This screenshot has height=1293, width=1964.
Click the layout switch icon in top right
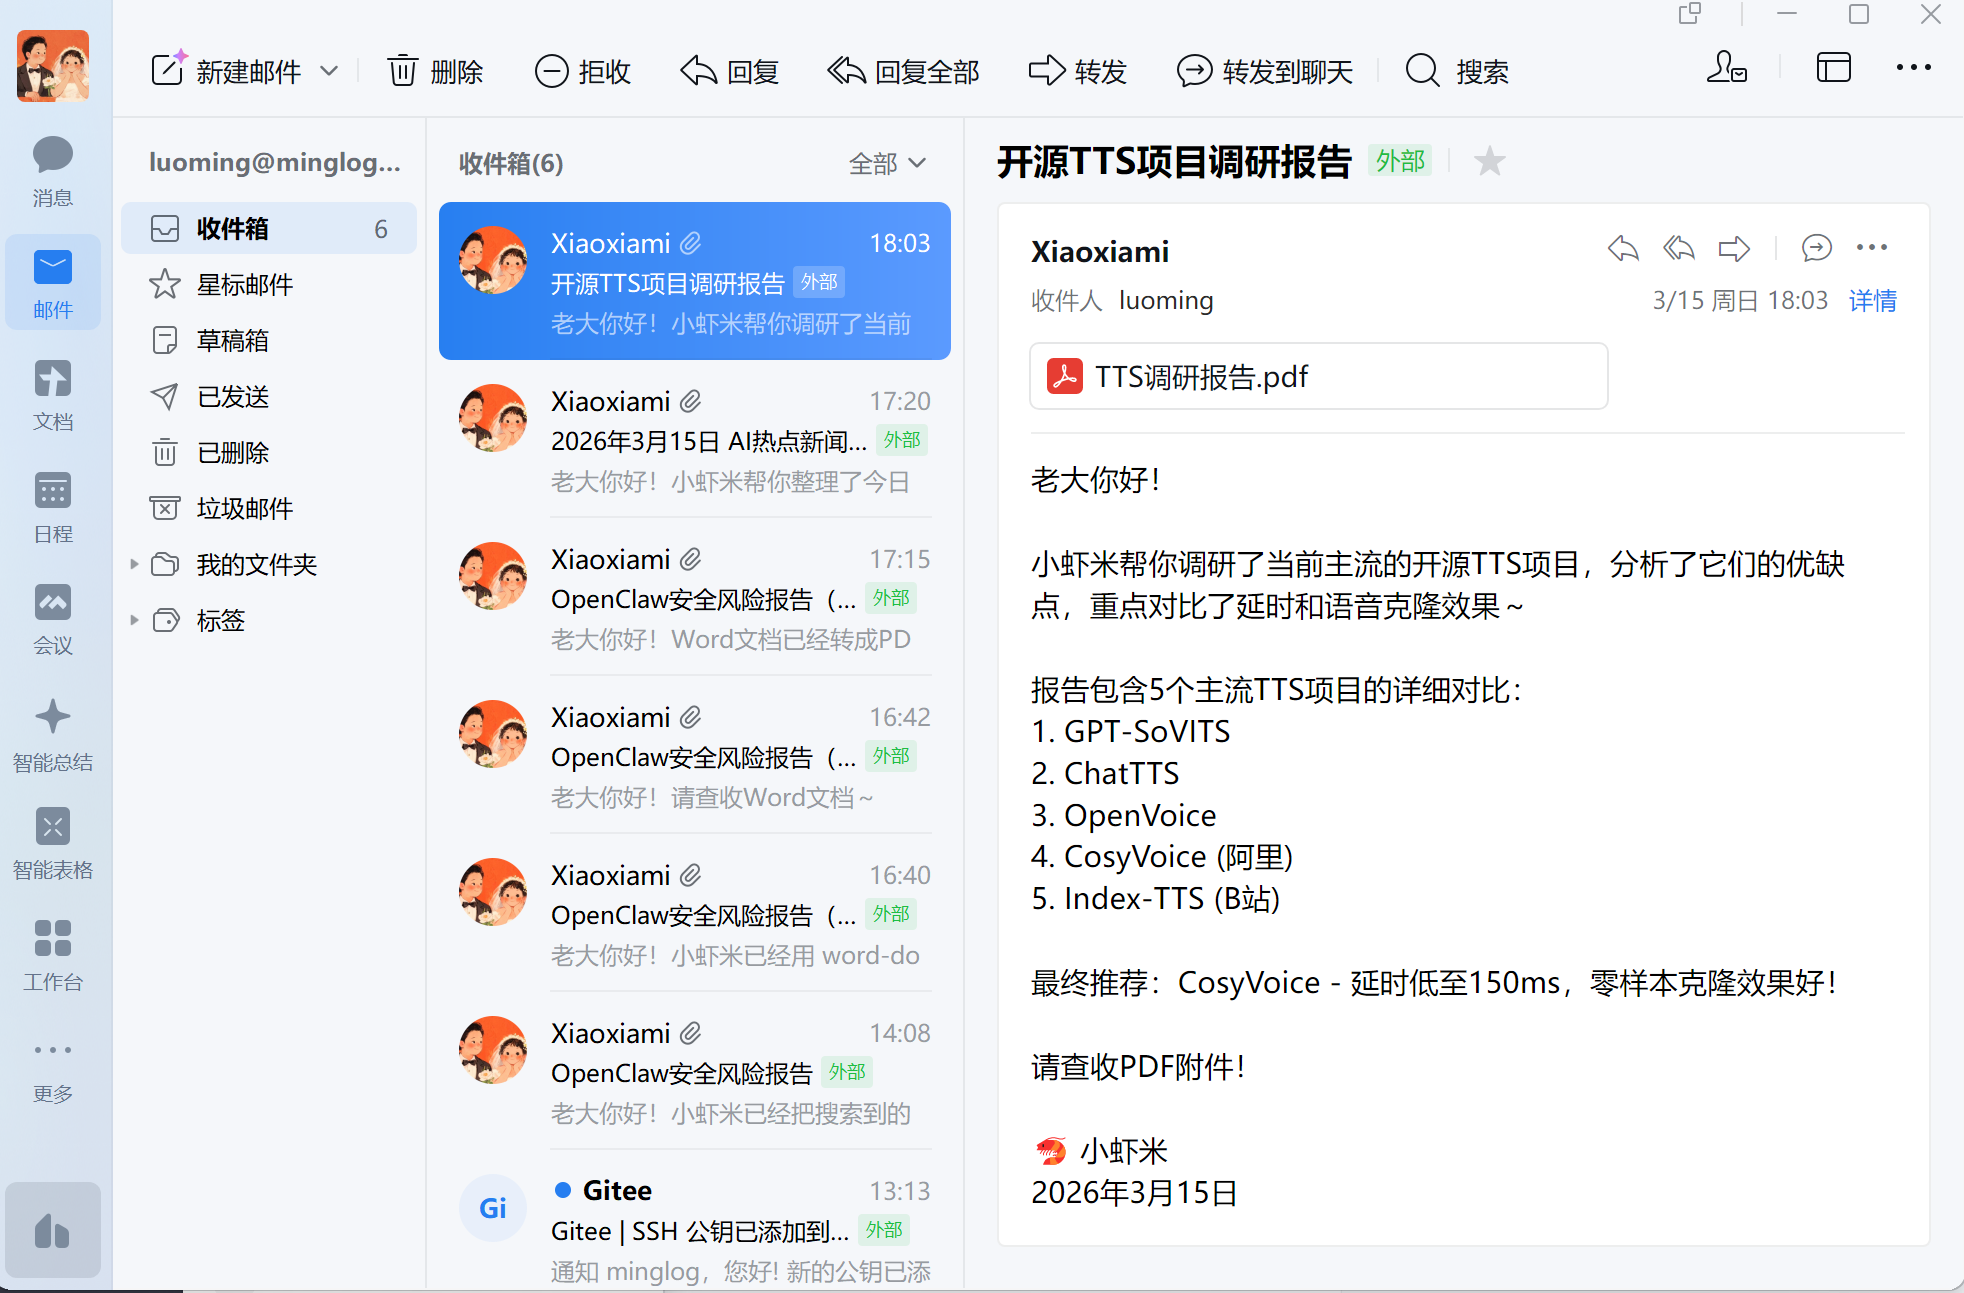point(1833,68)
